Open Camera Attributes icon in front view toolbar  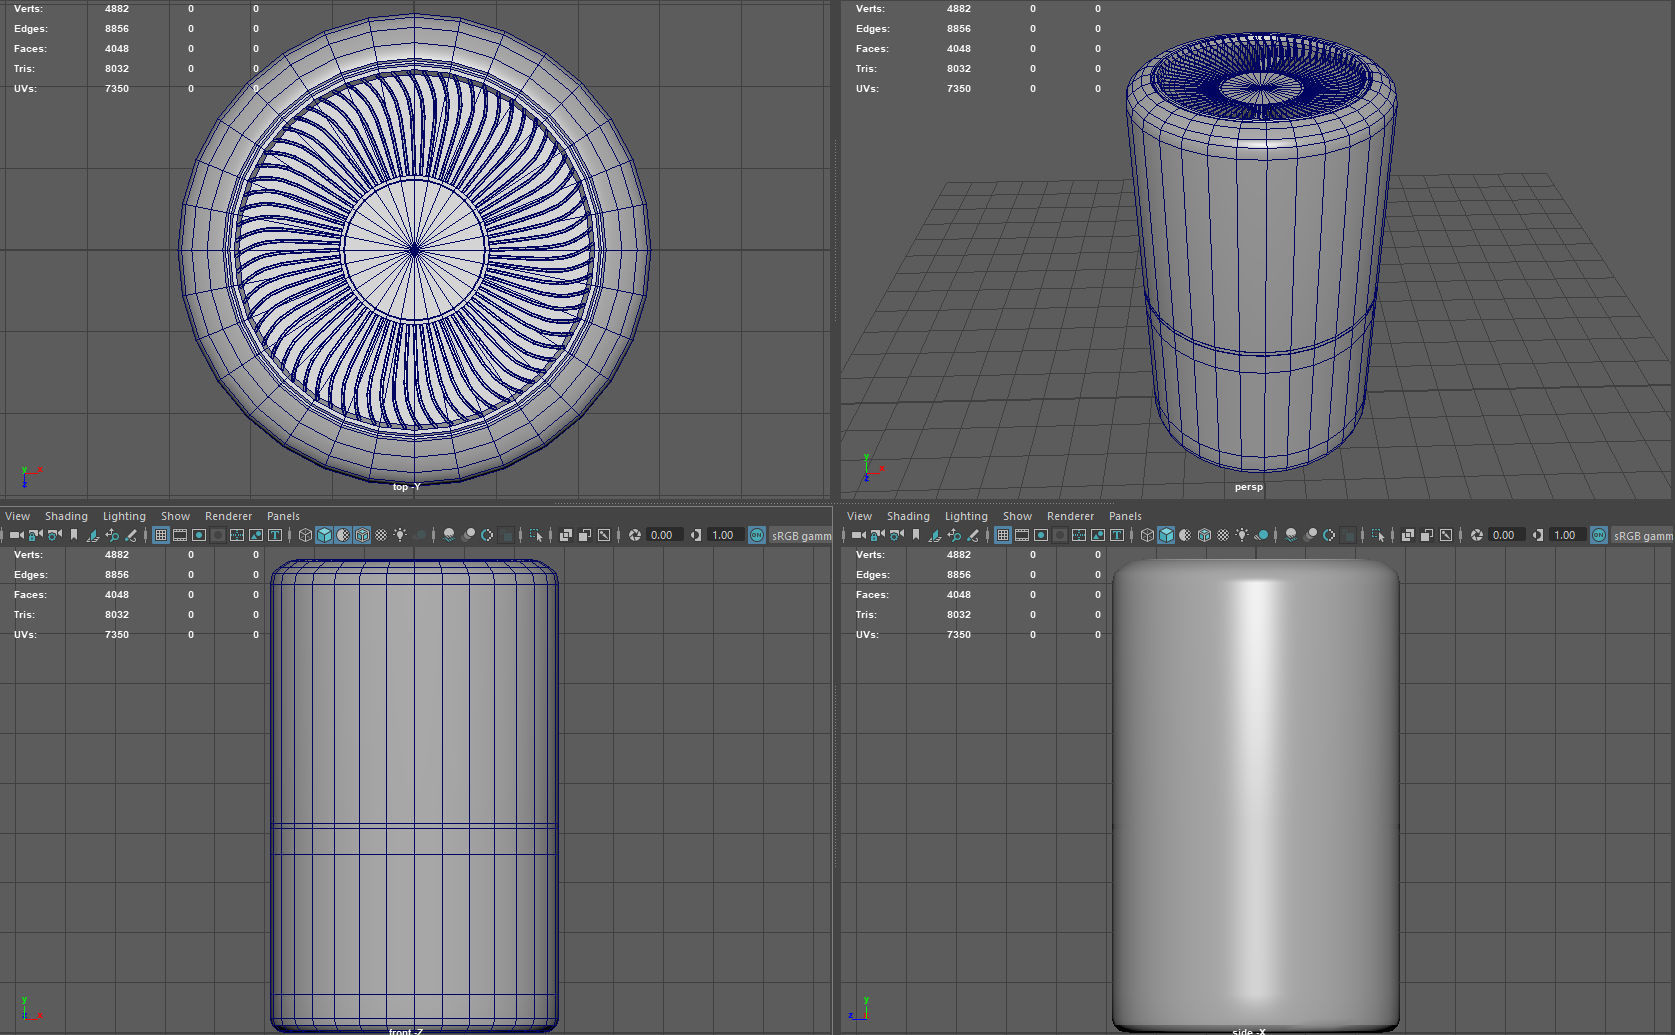tap(54, 535)
